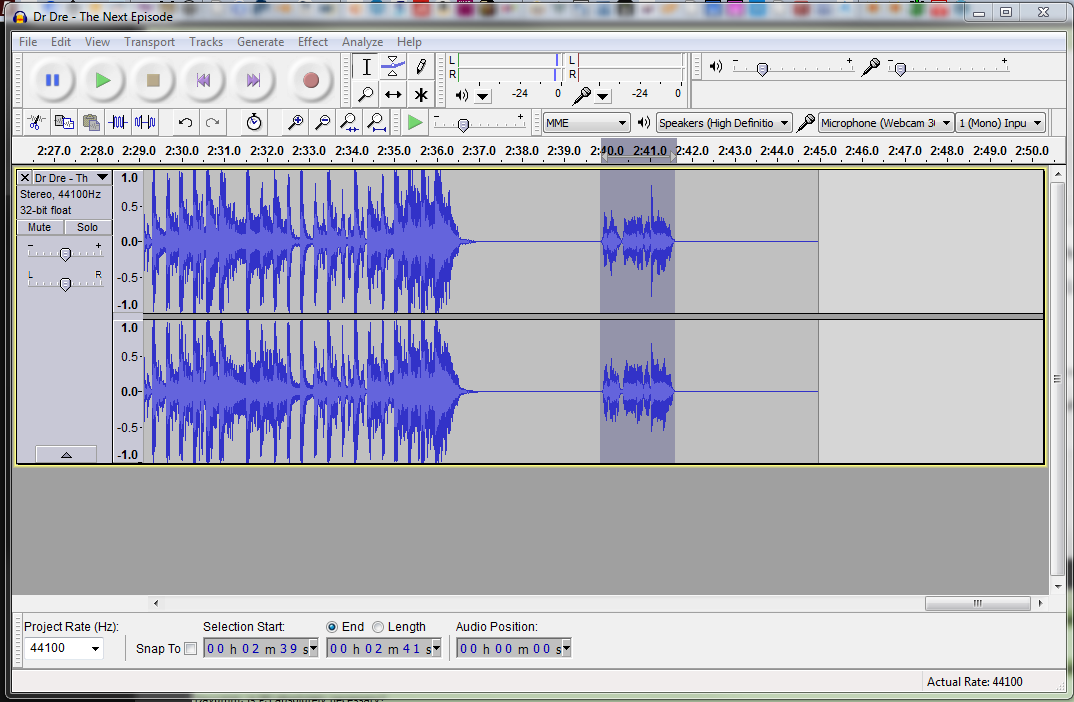Open the Audio Position format dropdown
The height and width of the screenshot is (702, 1074).
click(566, 648)
